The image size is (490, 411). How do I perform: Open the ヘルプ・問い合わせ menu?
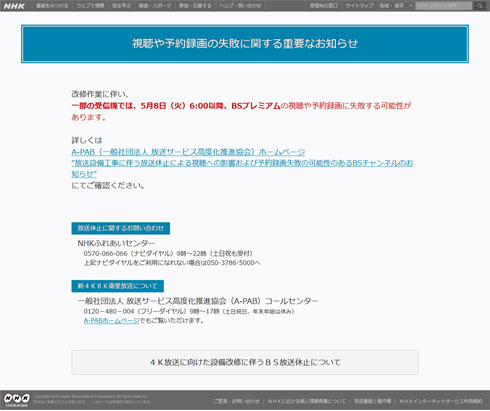240,6
